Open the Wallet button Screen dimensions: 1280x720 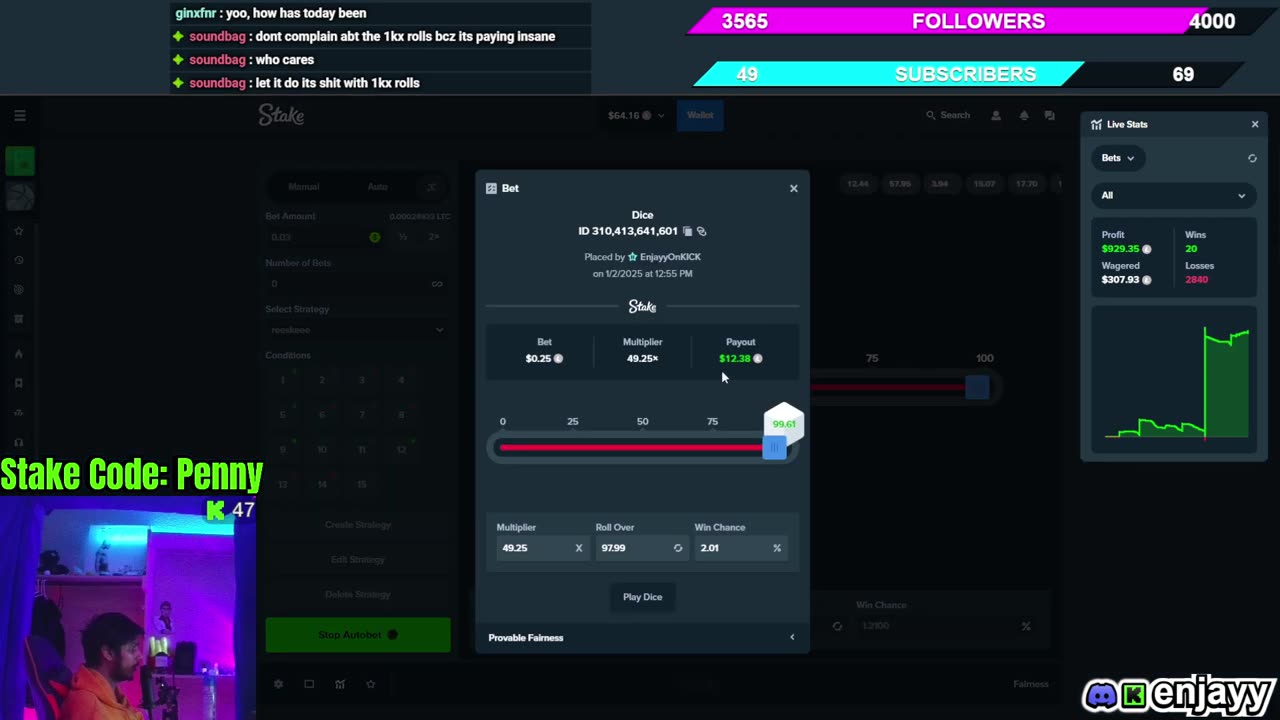[700, 116]
